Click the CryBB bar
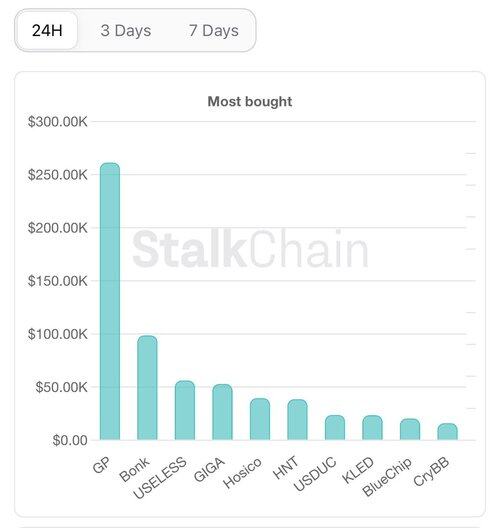Image resolution: width=500 pixels, height=528 pixels. click(447, 432)
